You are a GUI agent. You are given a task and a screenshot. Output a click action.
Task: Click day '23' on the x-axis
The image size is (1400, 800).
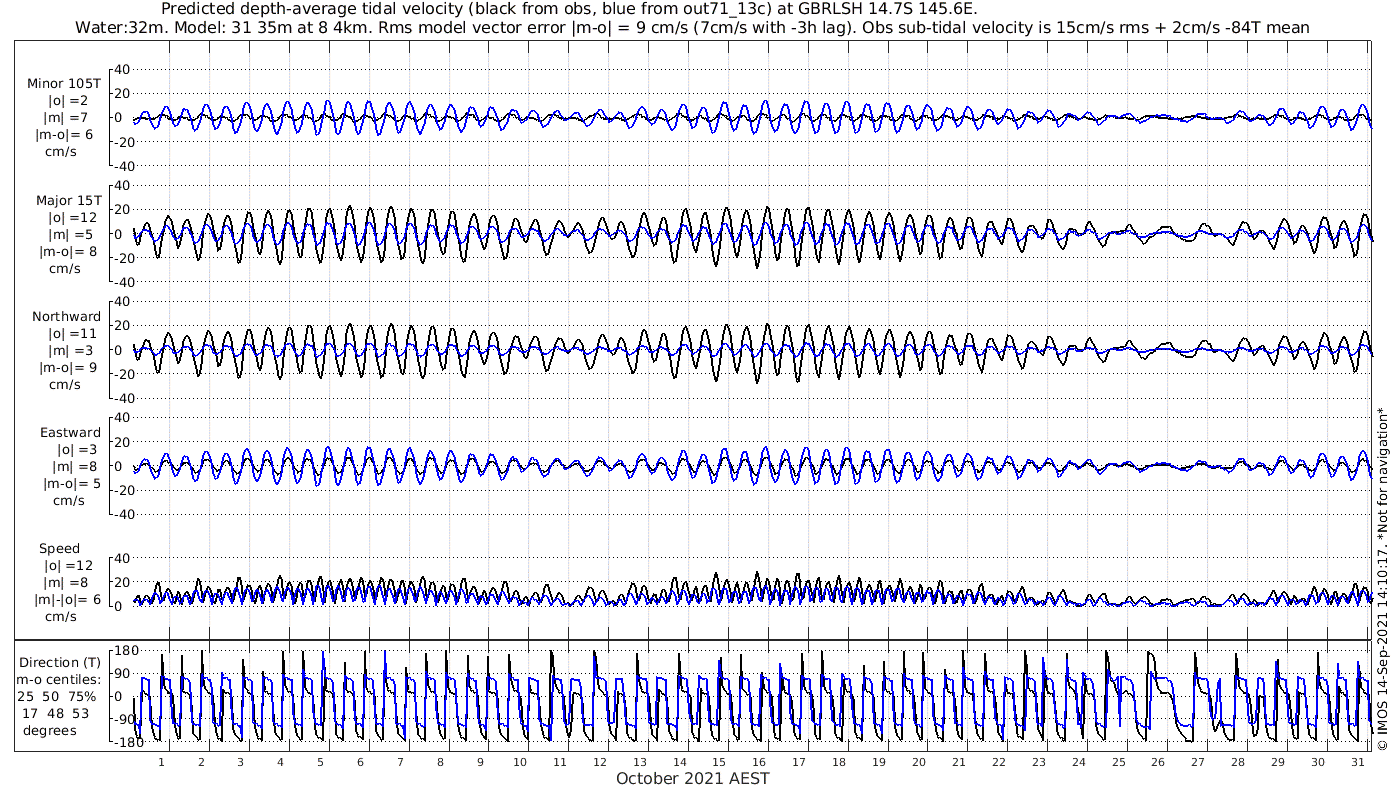(x=1038, y=762)
